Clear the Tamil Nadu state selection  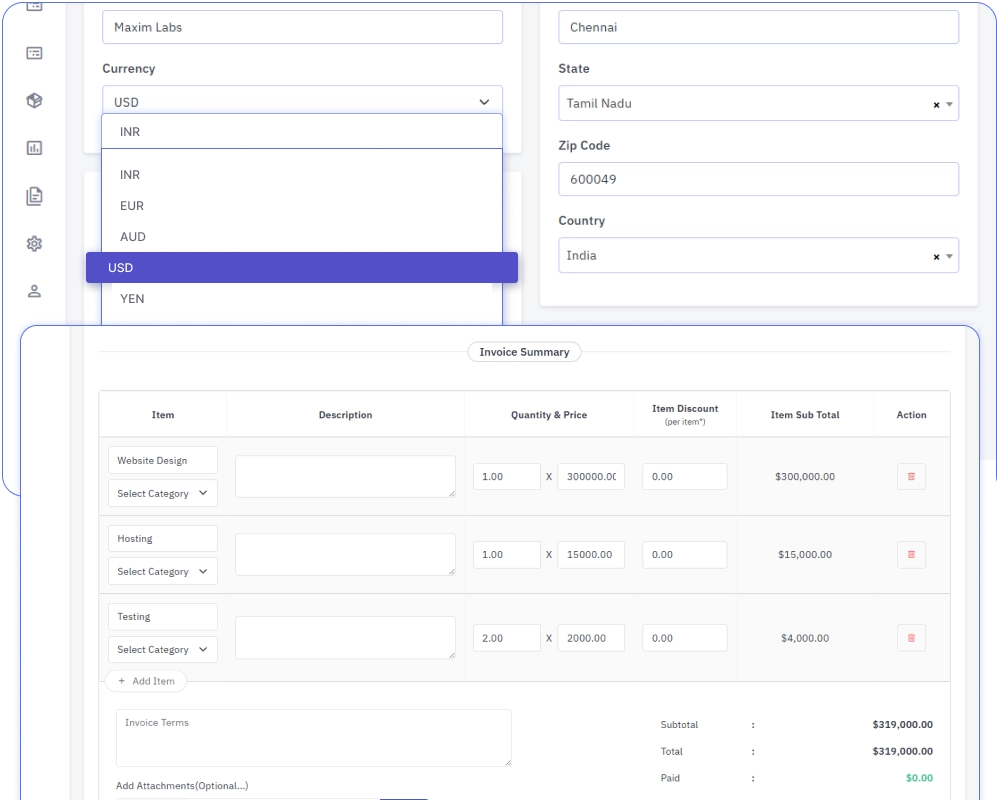tap(936, 105)
